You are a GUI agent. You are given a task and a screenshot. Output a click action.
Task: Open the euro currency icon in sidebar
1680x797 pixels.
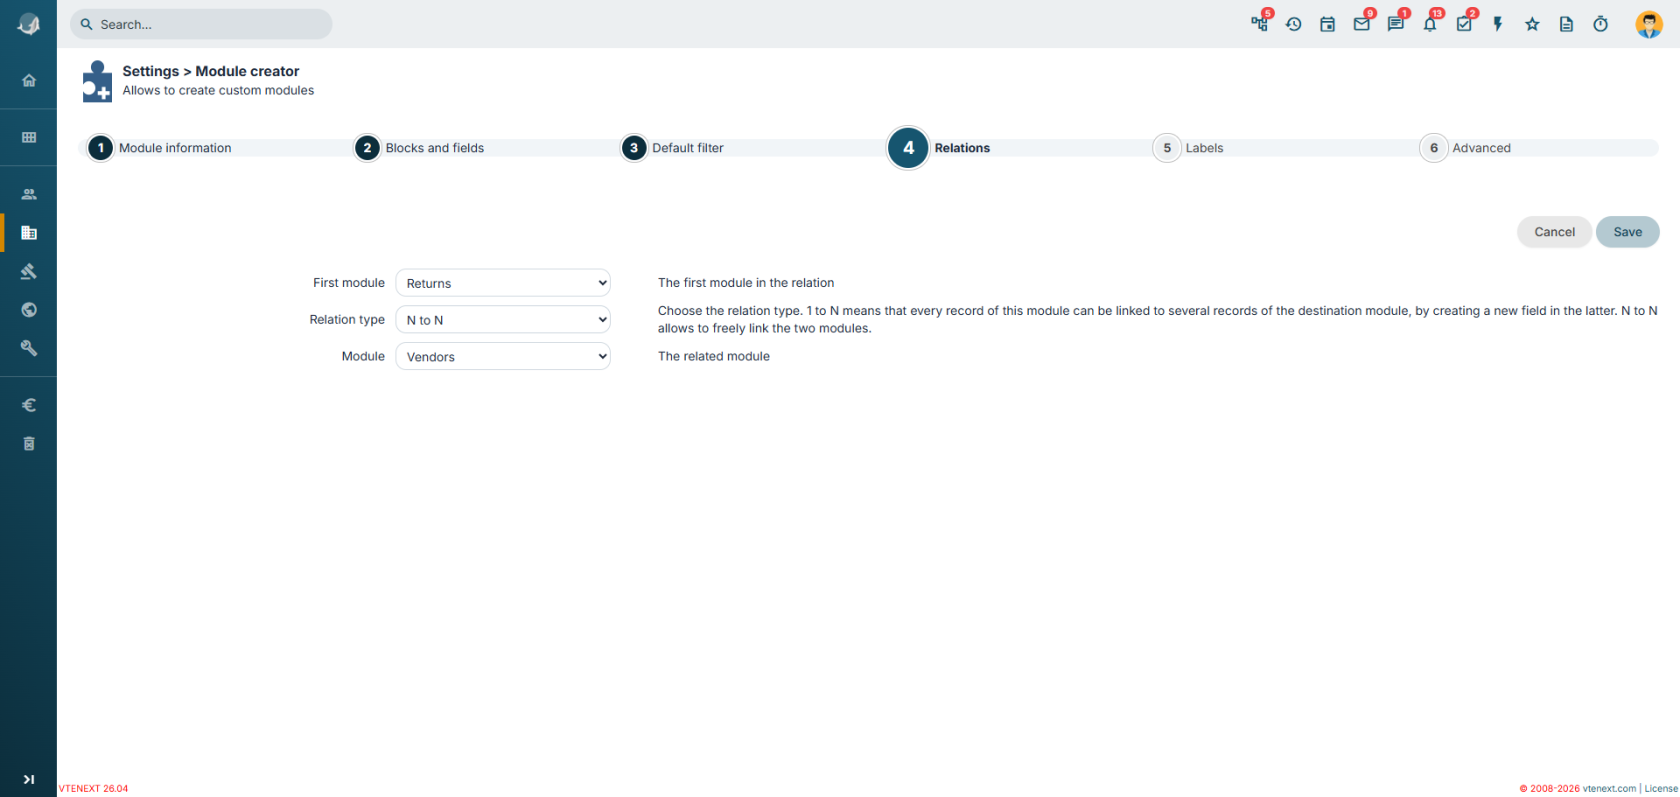point(29,405)
